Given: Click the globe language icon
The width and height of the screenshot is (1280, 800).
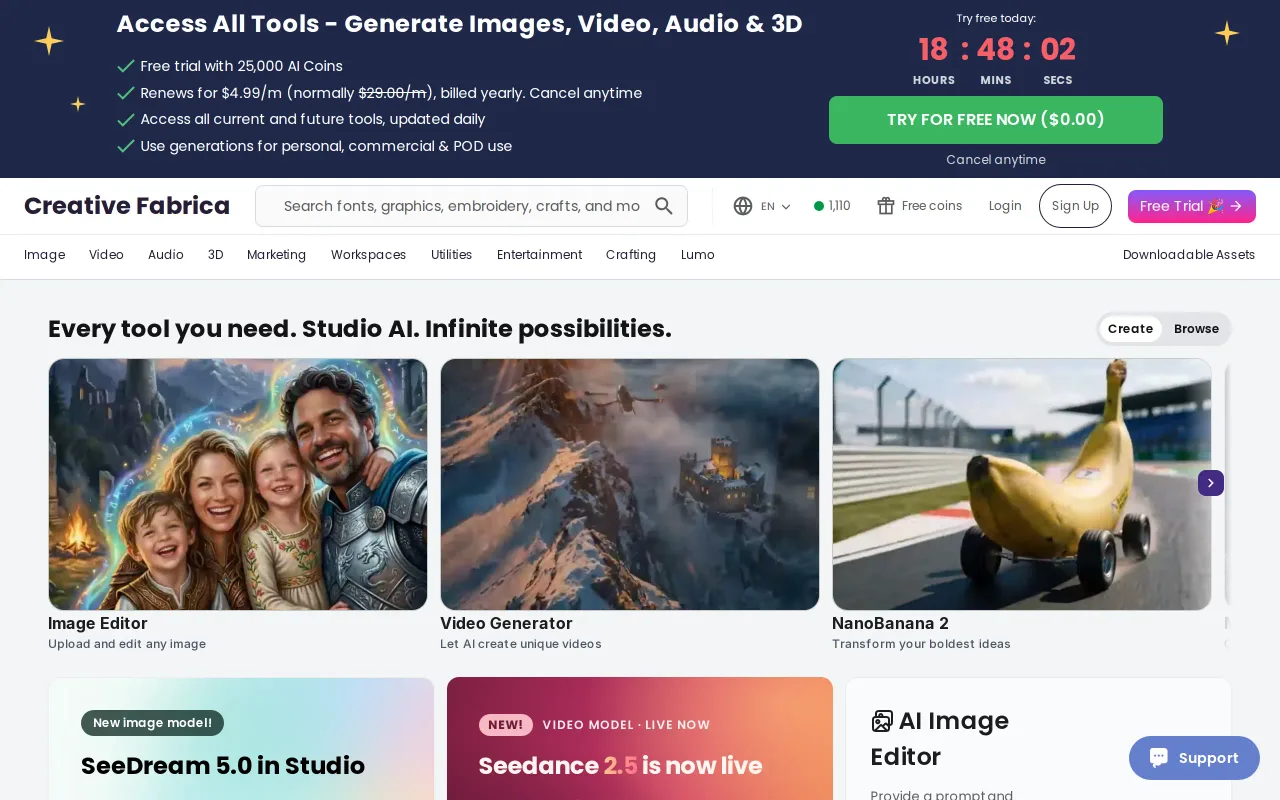Looking at the screenshot, I should coord(743,206).
